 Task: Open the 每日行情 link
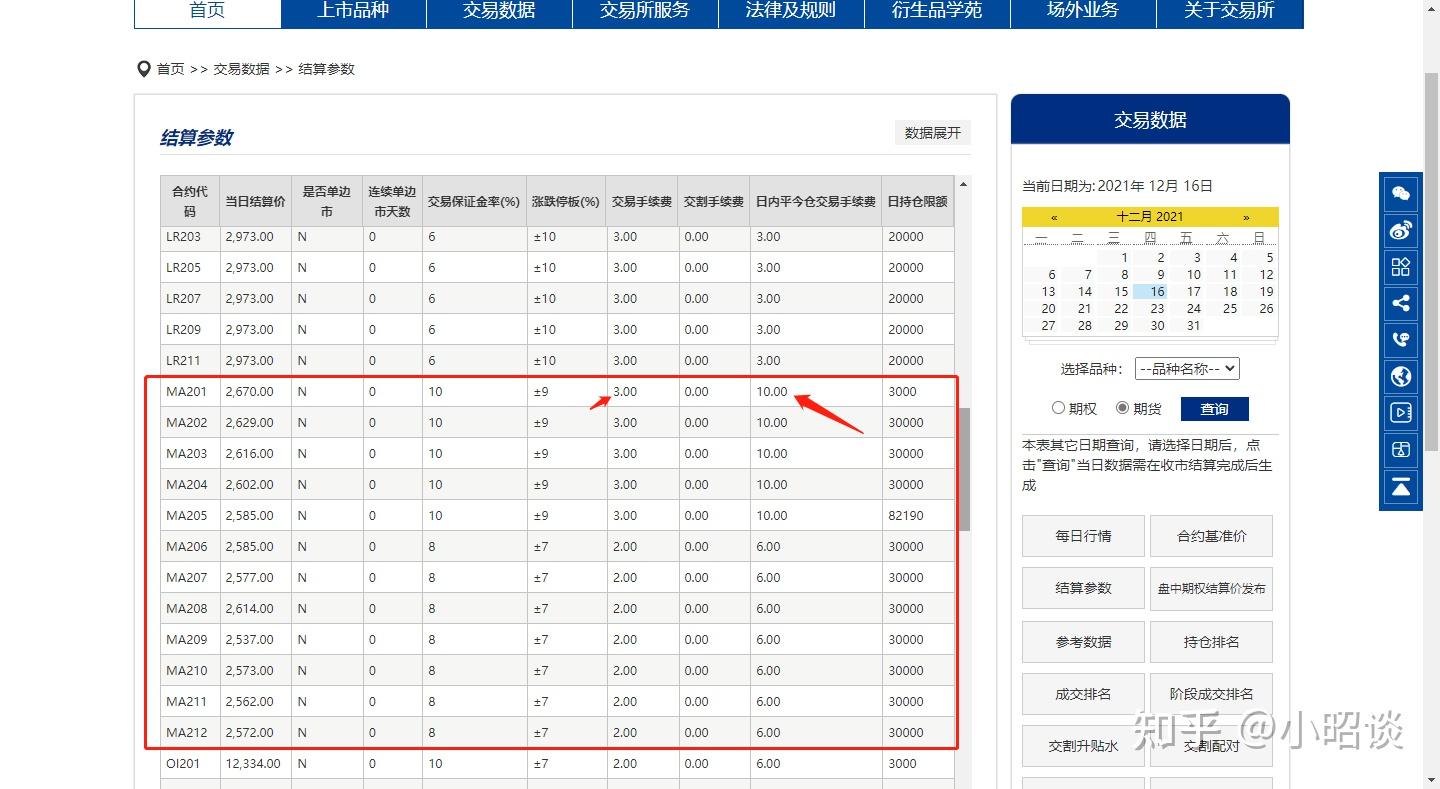[1083, 535]
